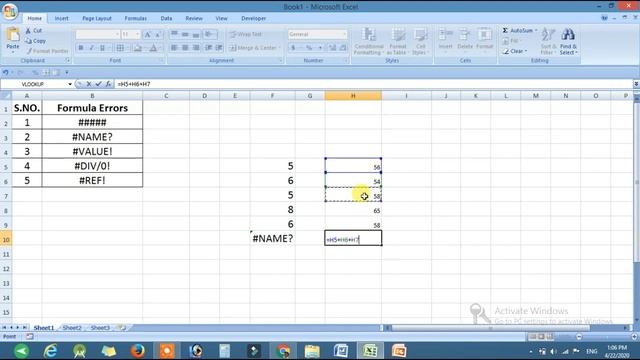Click the Wrap Text button

click(x=246, y=34)
